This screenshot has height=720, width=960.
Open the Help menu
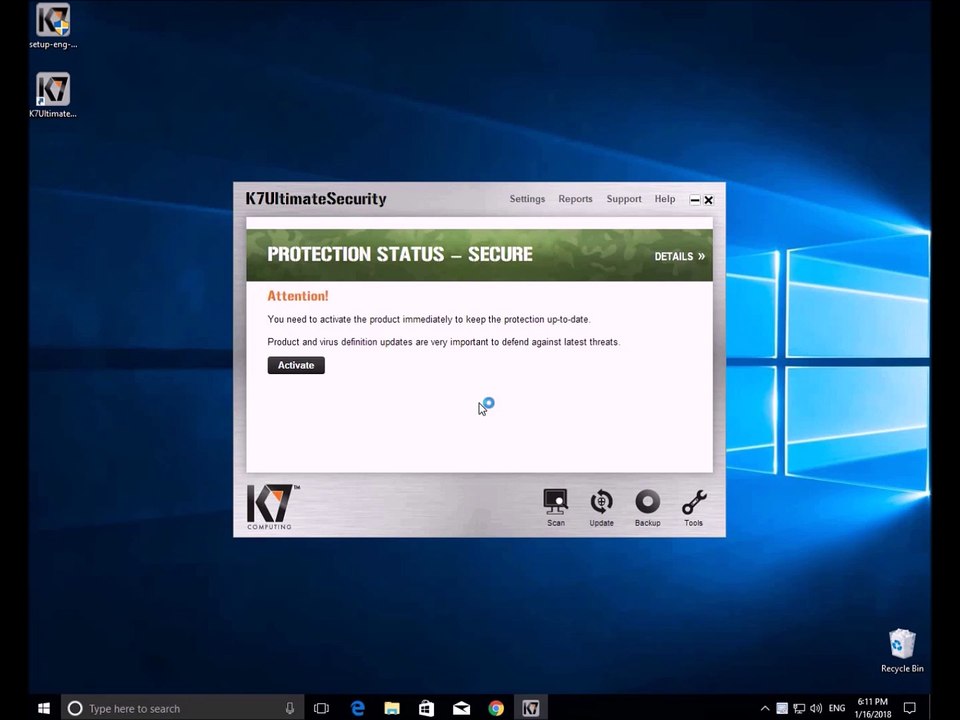tap(665, 199)
